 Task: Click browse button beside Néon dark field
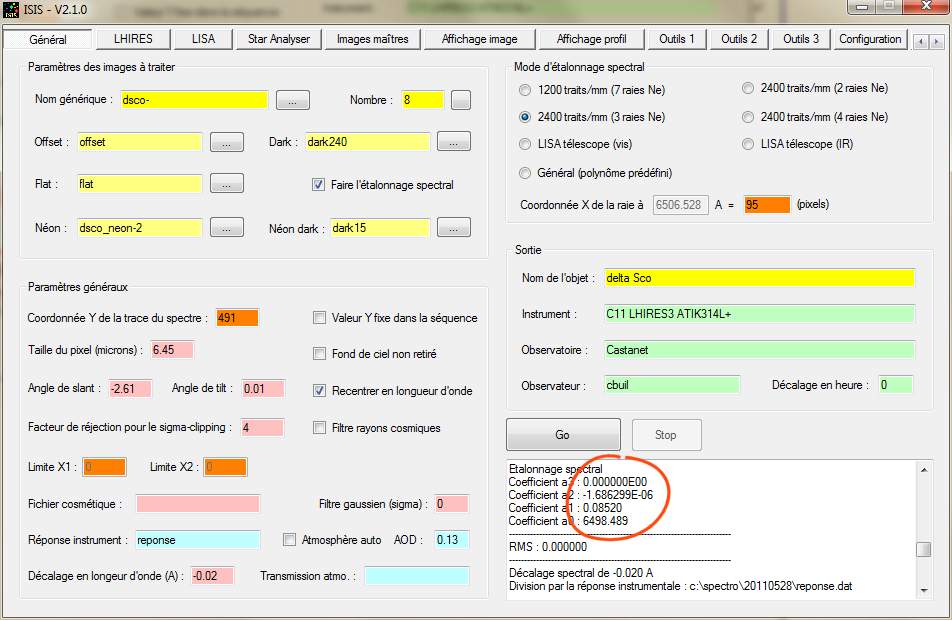(453, 227)
